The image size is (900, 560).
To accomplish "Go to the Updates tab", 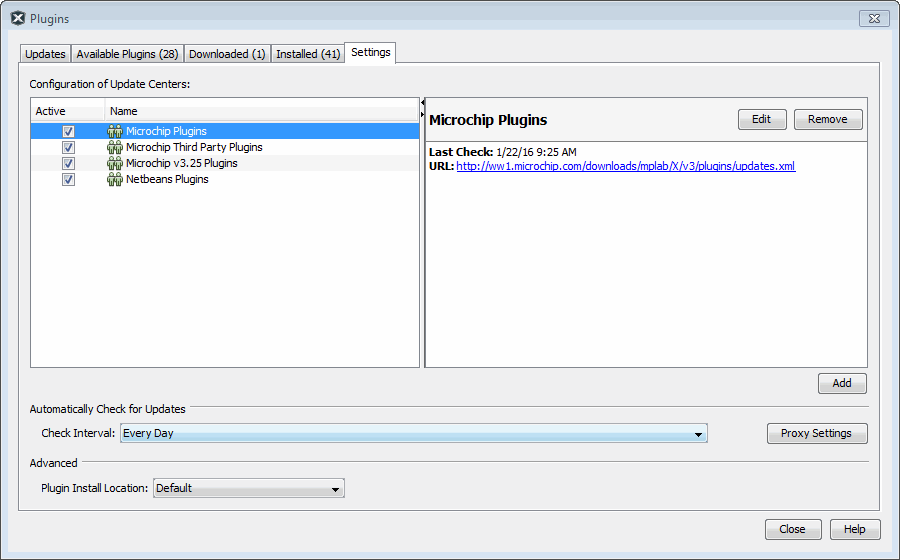I will (45, 54).
